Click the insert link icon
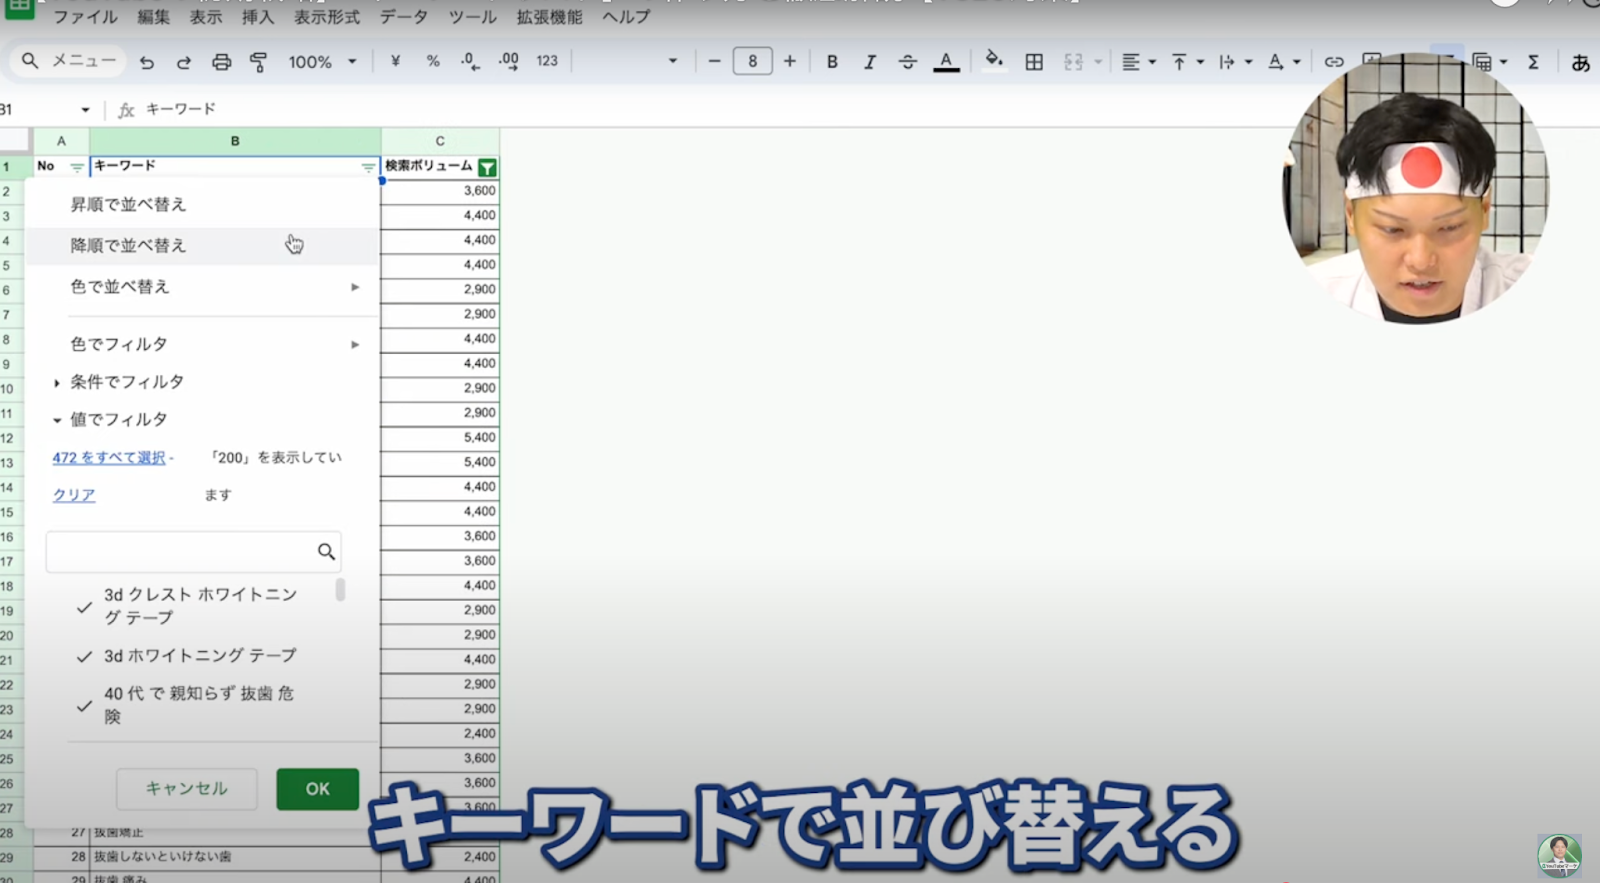Image resolution: width=1600 pixels, height=883 pixels. point(1333,62)
